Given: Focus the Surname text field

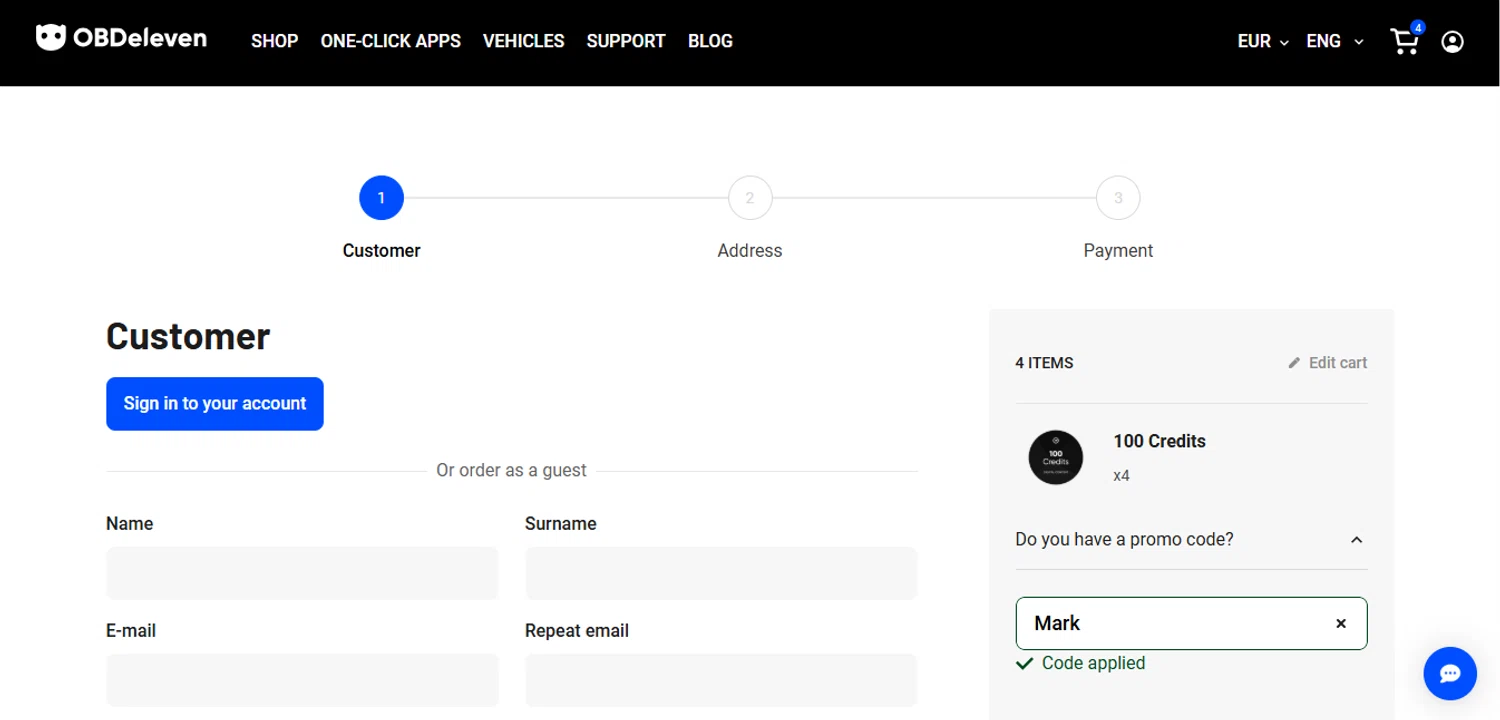Looking at the screenshot, I should coord(720,573).
